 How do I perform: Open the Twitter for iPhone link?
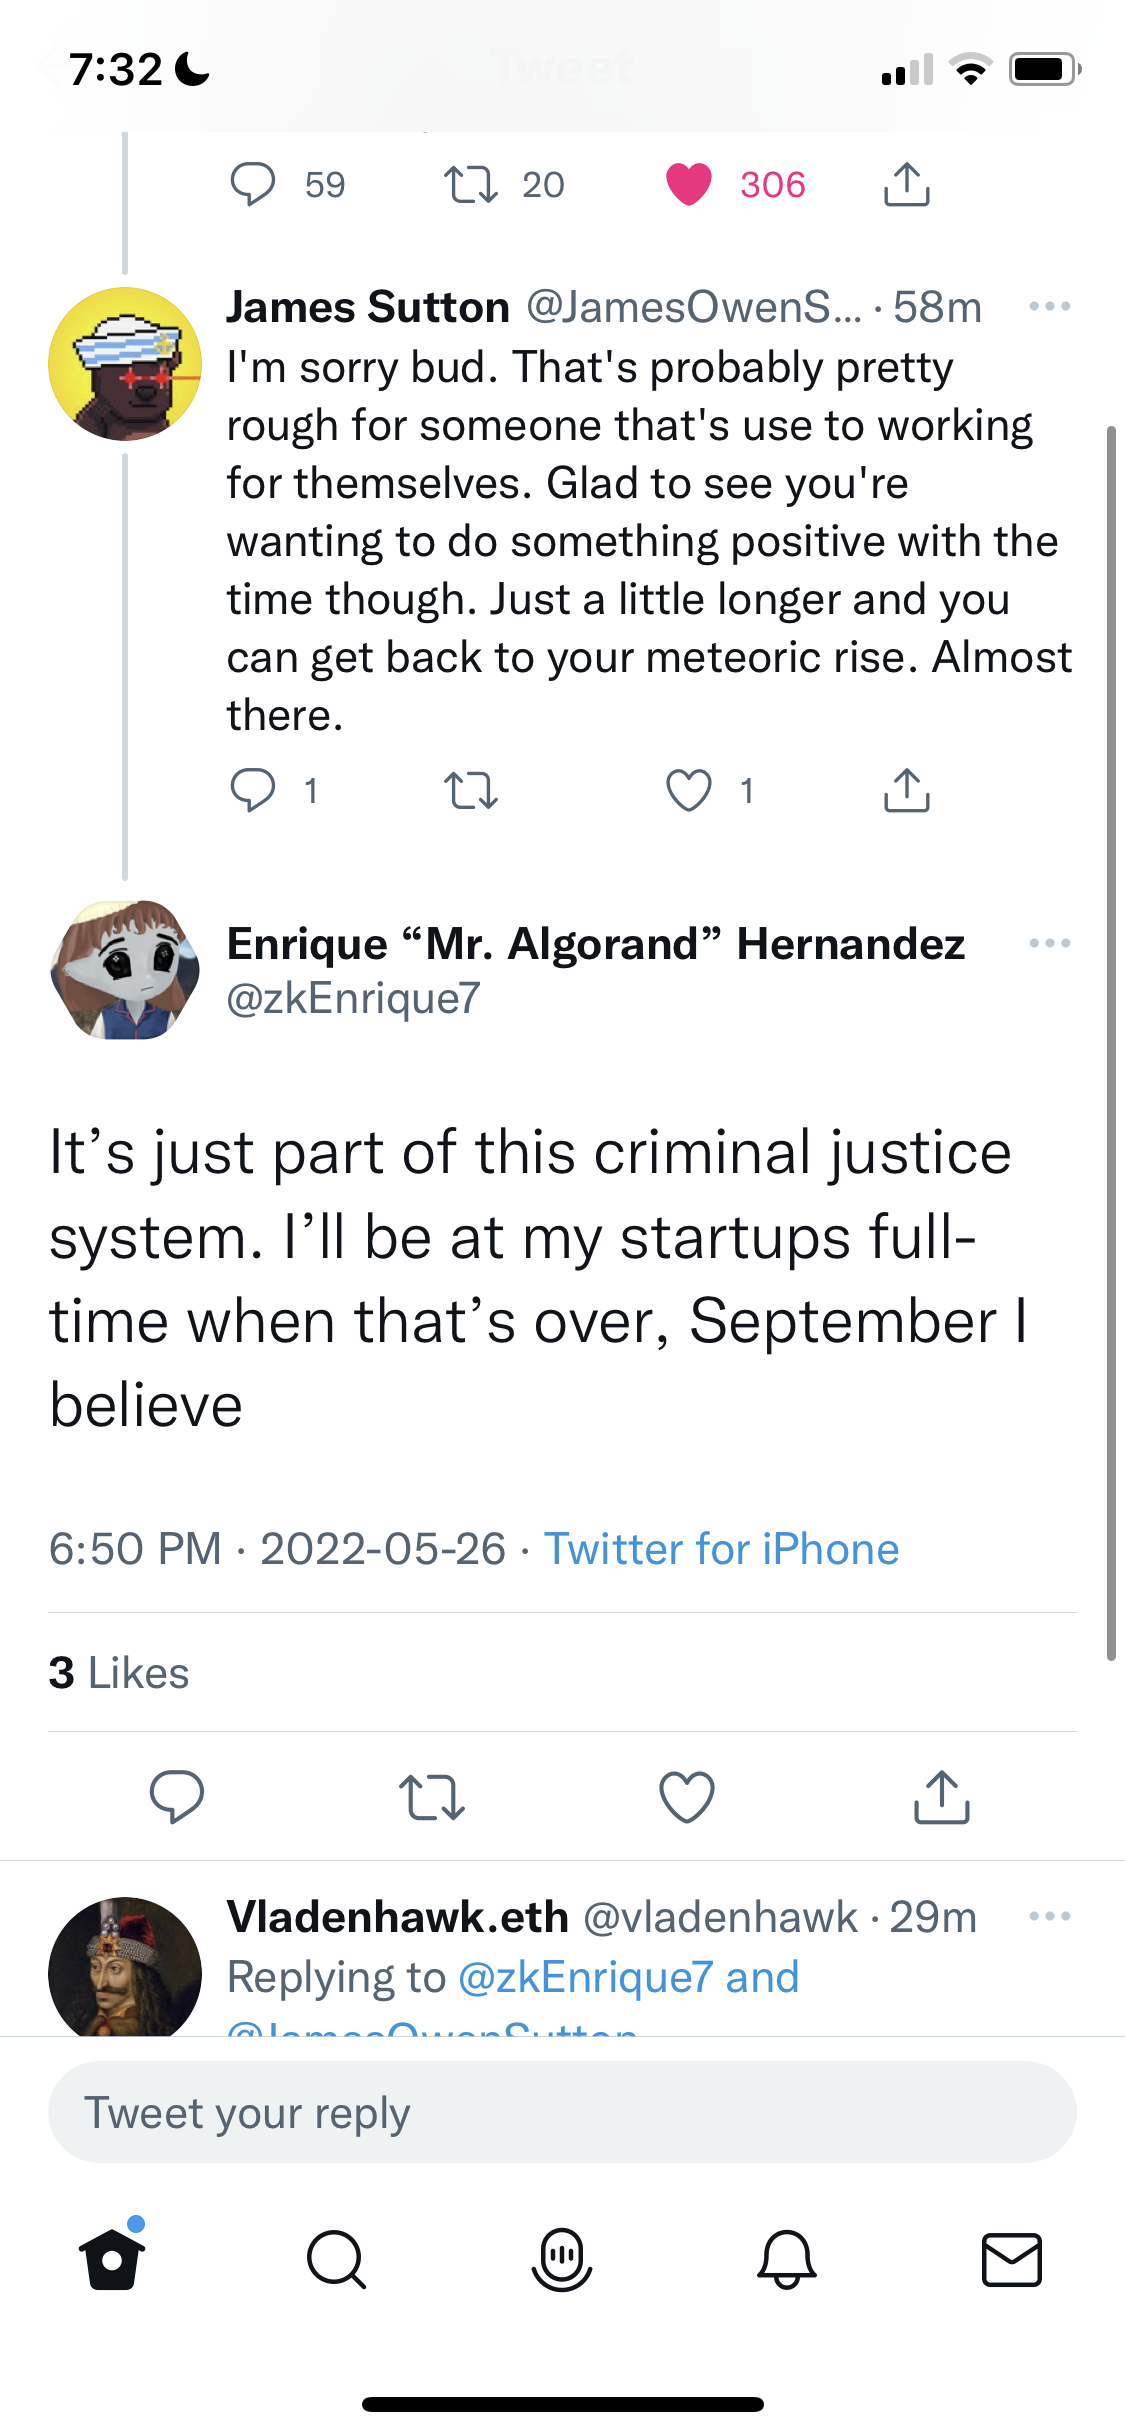click(721, 1549)
